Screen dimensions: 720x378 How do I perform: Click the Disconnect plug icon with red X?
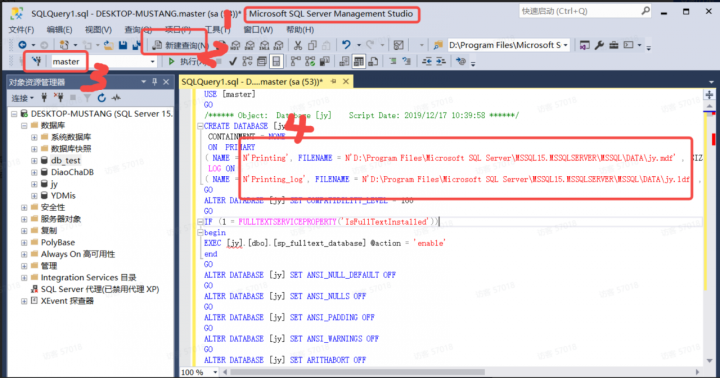(x=58, y=97)
